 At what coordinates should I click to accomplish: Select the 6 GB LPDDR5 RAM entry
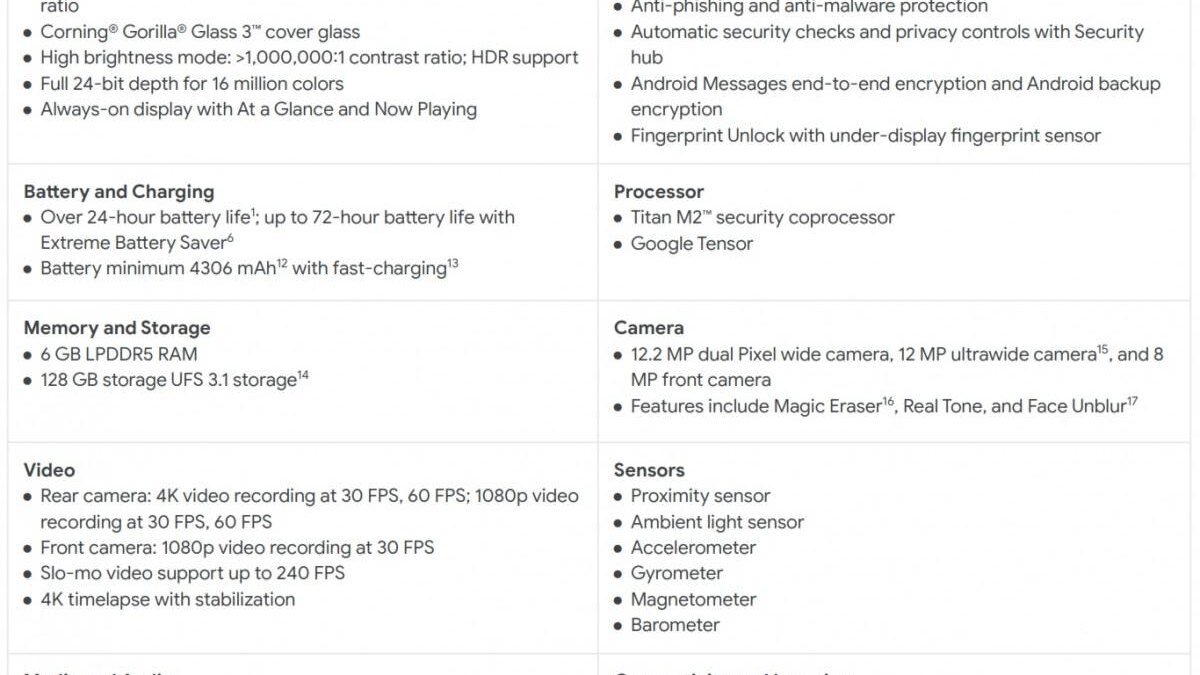click(118, 354)
